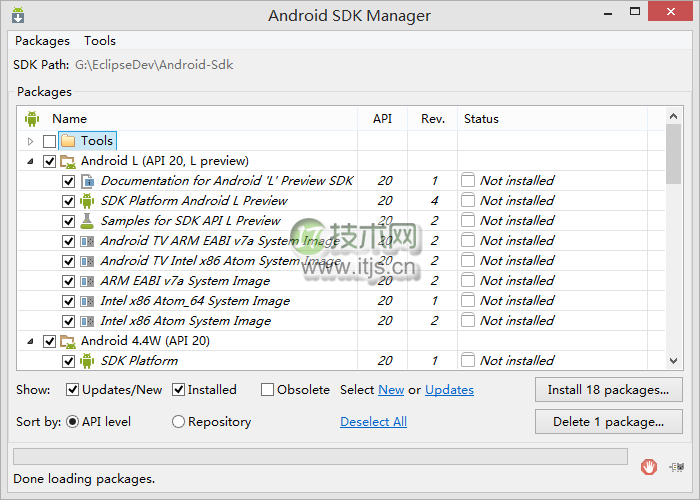Click Delete 1 package button
This screenshot has height=500, width=700.
click(x=608, y=421)
